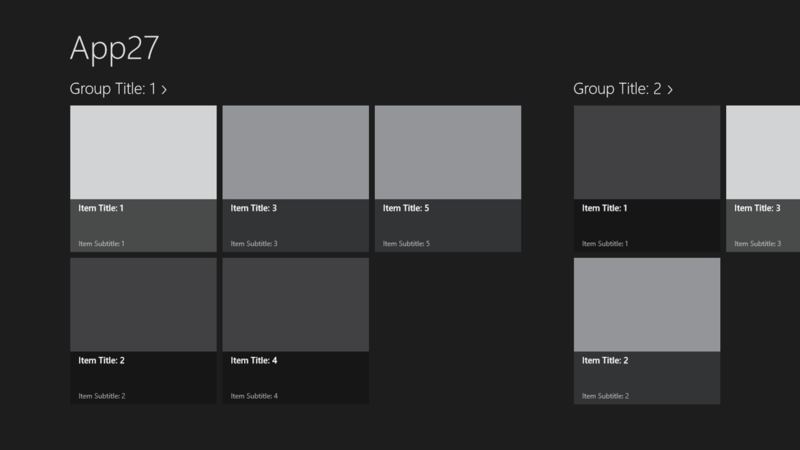Expand Group Title: 2 chevron arrow

click(x=670, y=90)
